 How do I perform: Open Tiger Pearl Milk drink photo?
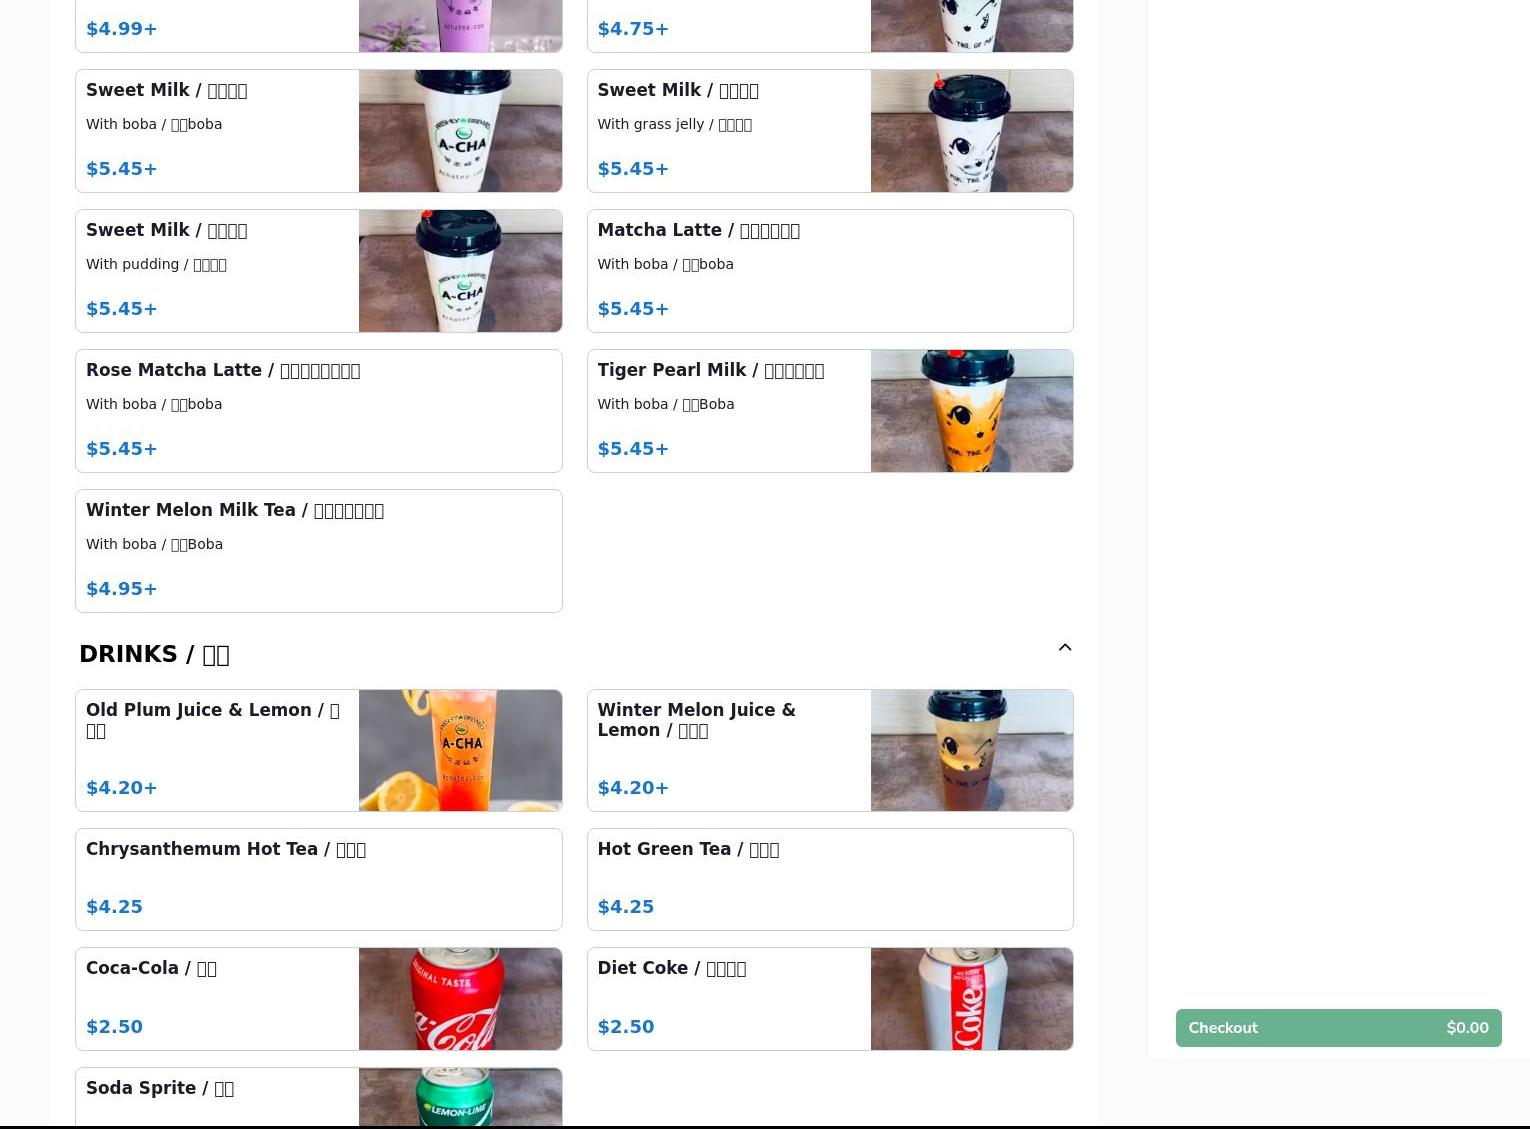(x=971, y=411)
